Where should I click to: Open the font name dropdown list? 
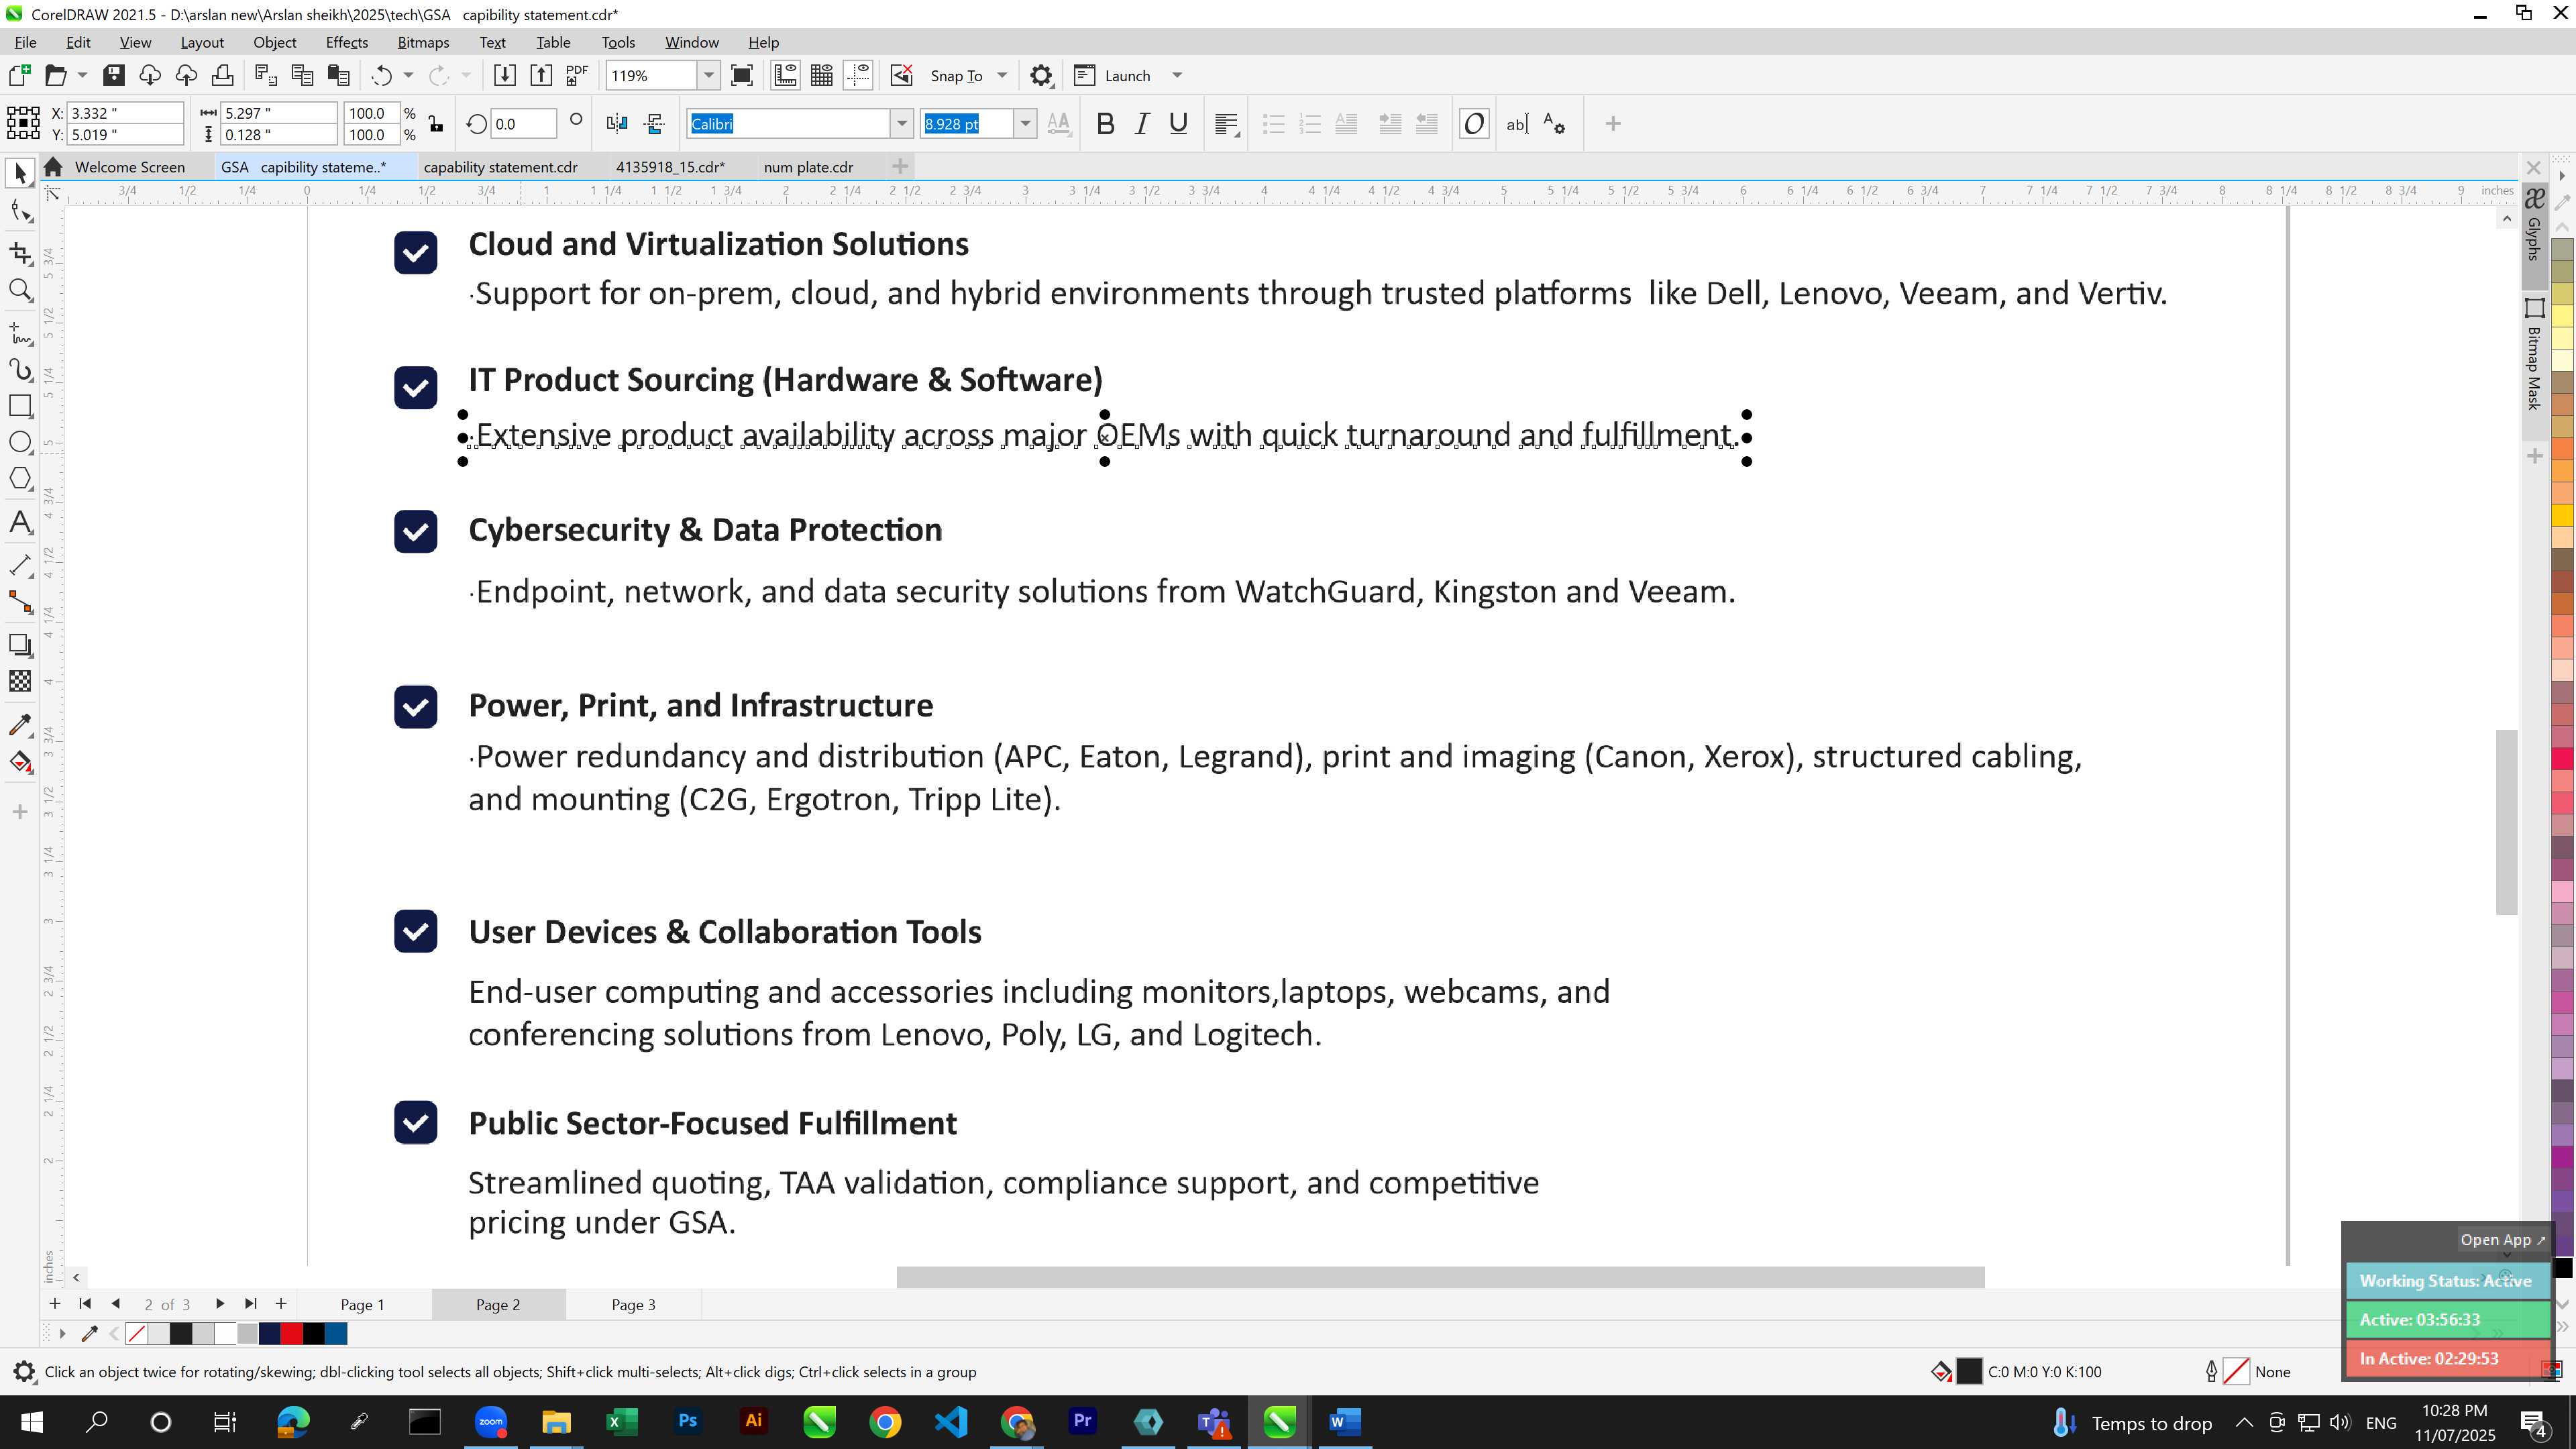(x=902, y=124)
